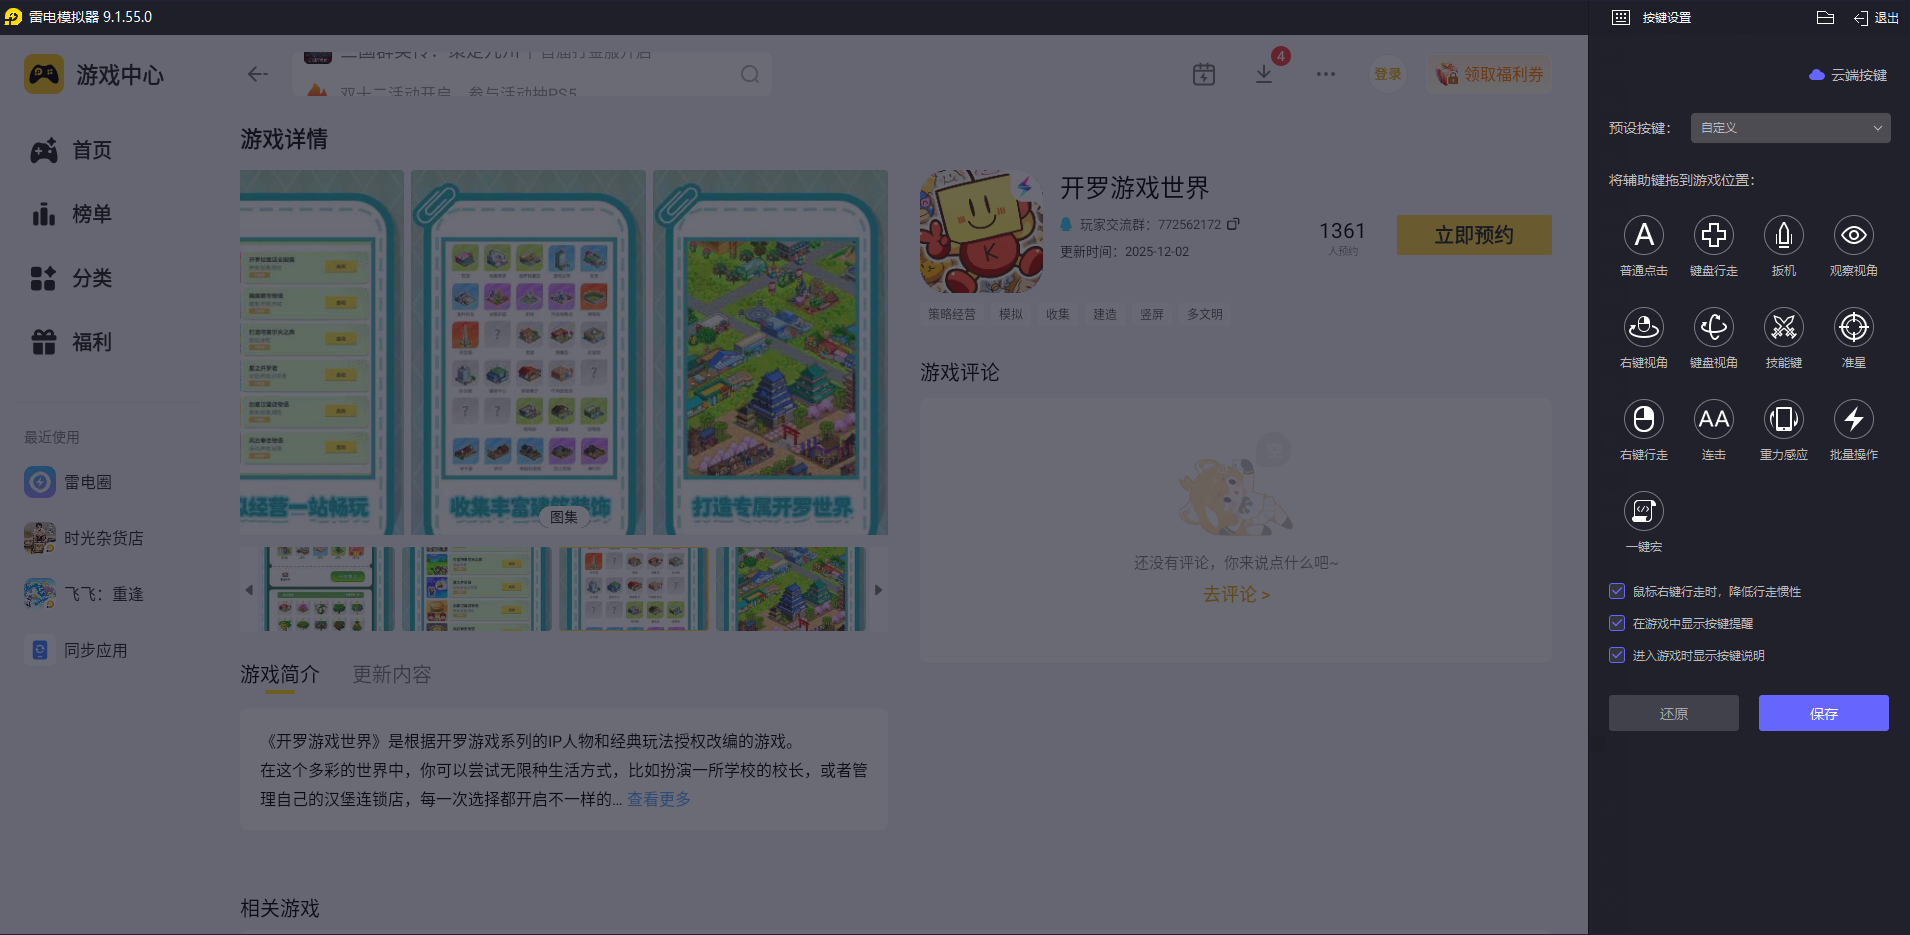1910x935 pixels.
Task: Open the downloads icon with badge
Action: pos(1264,74)
